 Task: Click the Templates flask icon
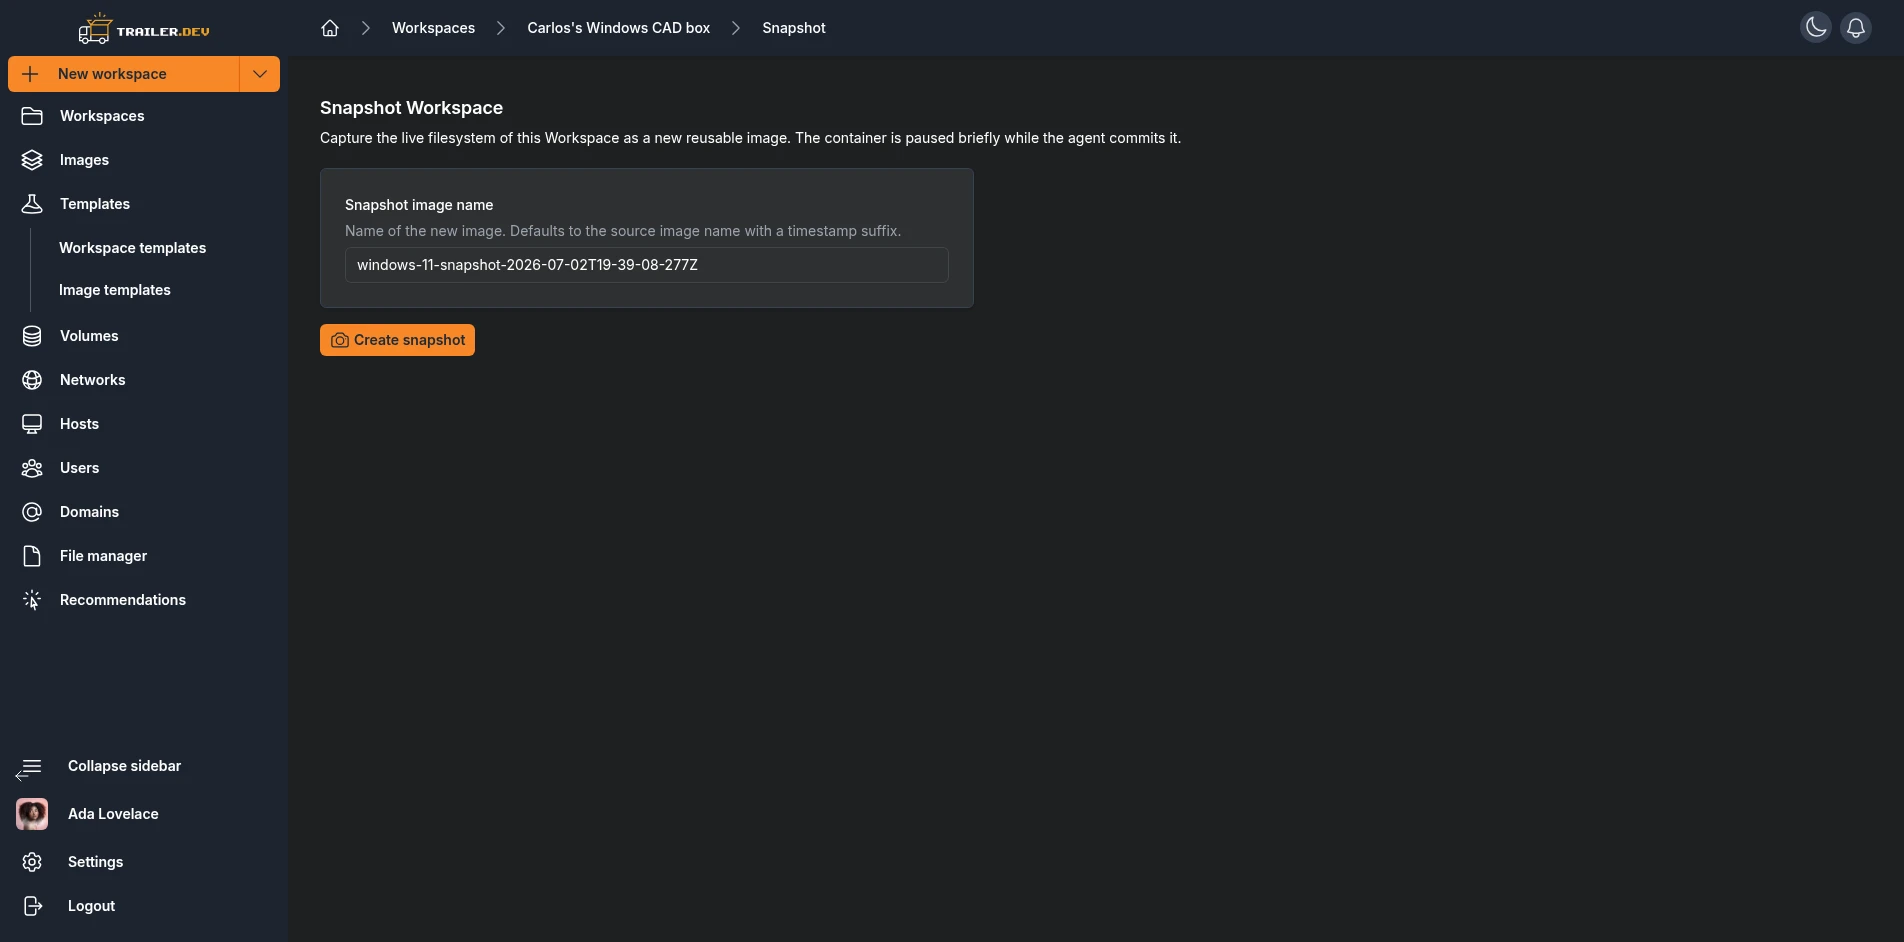coord(32,204)
